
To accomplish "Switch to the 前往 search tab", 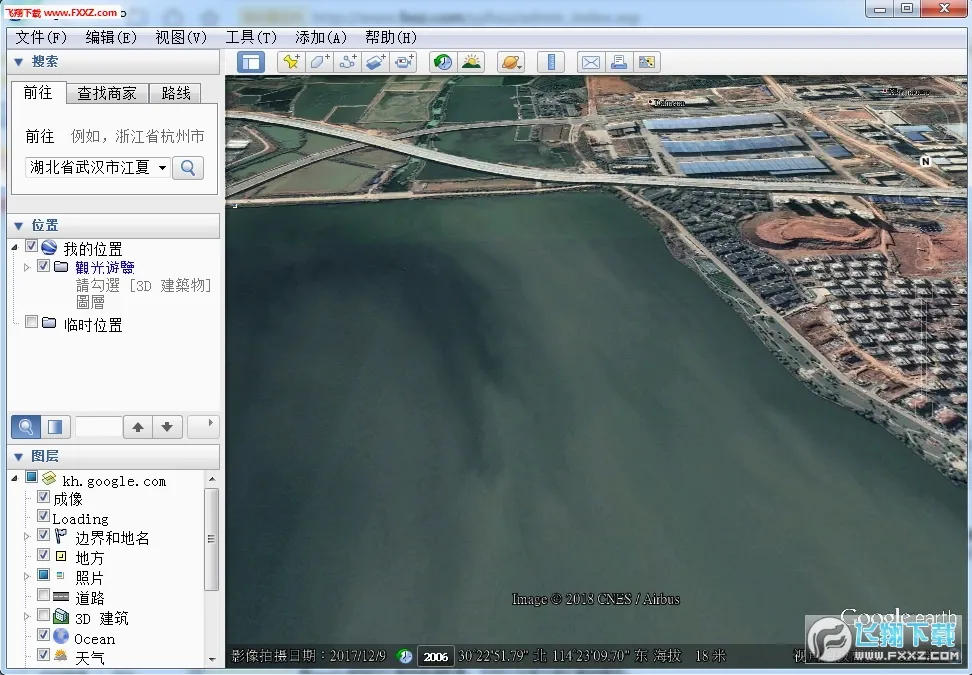I will pyautogui.click(x=38, y=92).
